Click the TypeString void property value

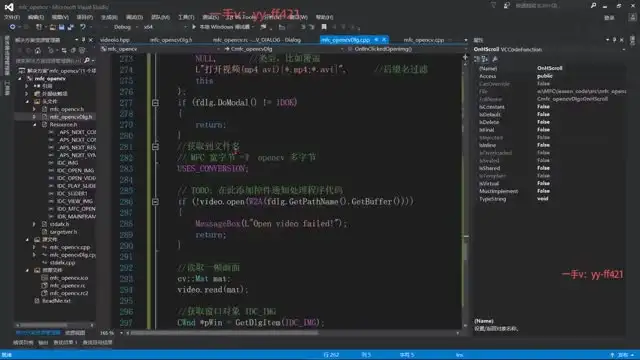pos(542,199)
